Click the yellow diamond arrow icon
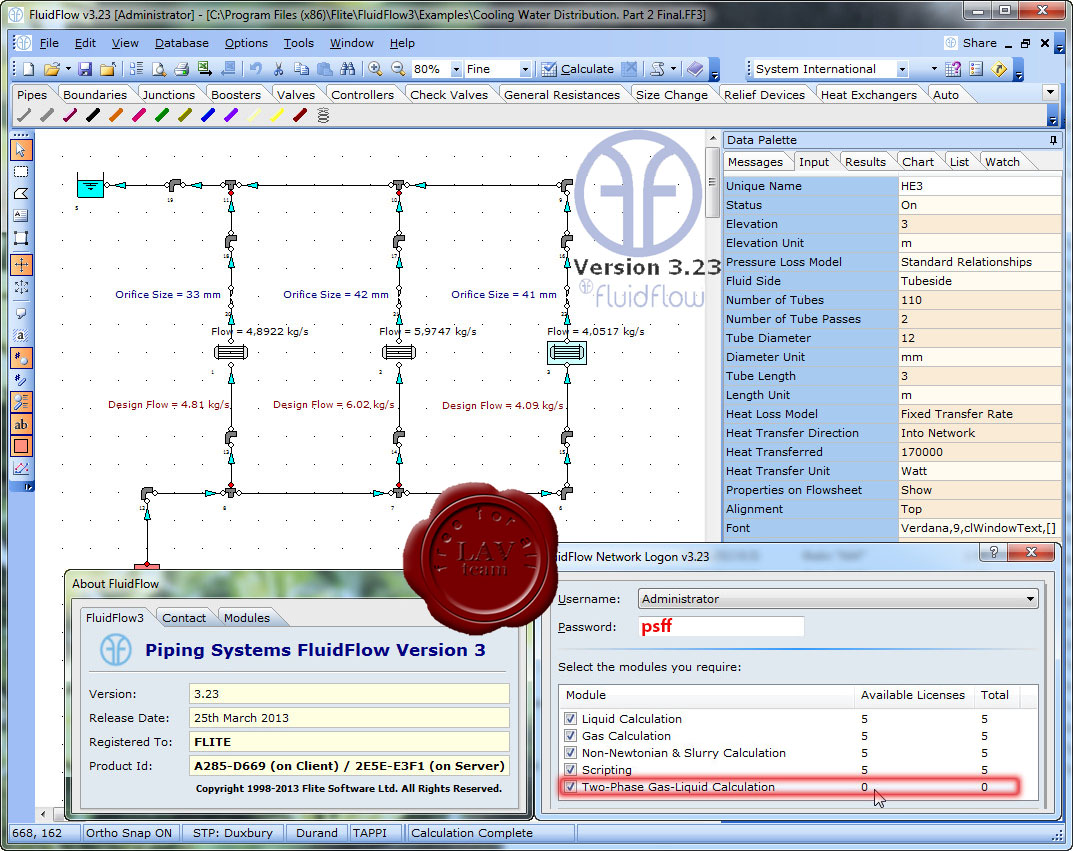 coord(999,69)
